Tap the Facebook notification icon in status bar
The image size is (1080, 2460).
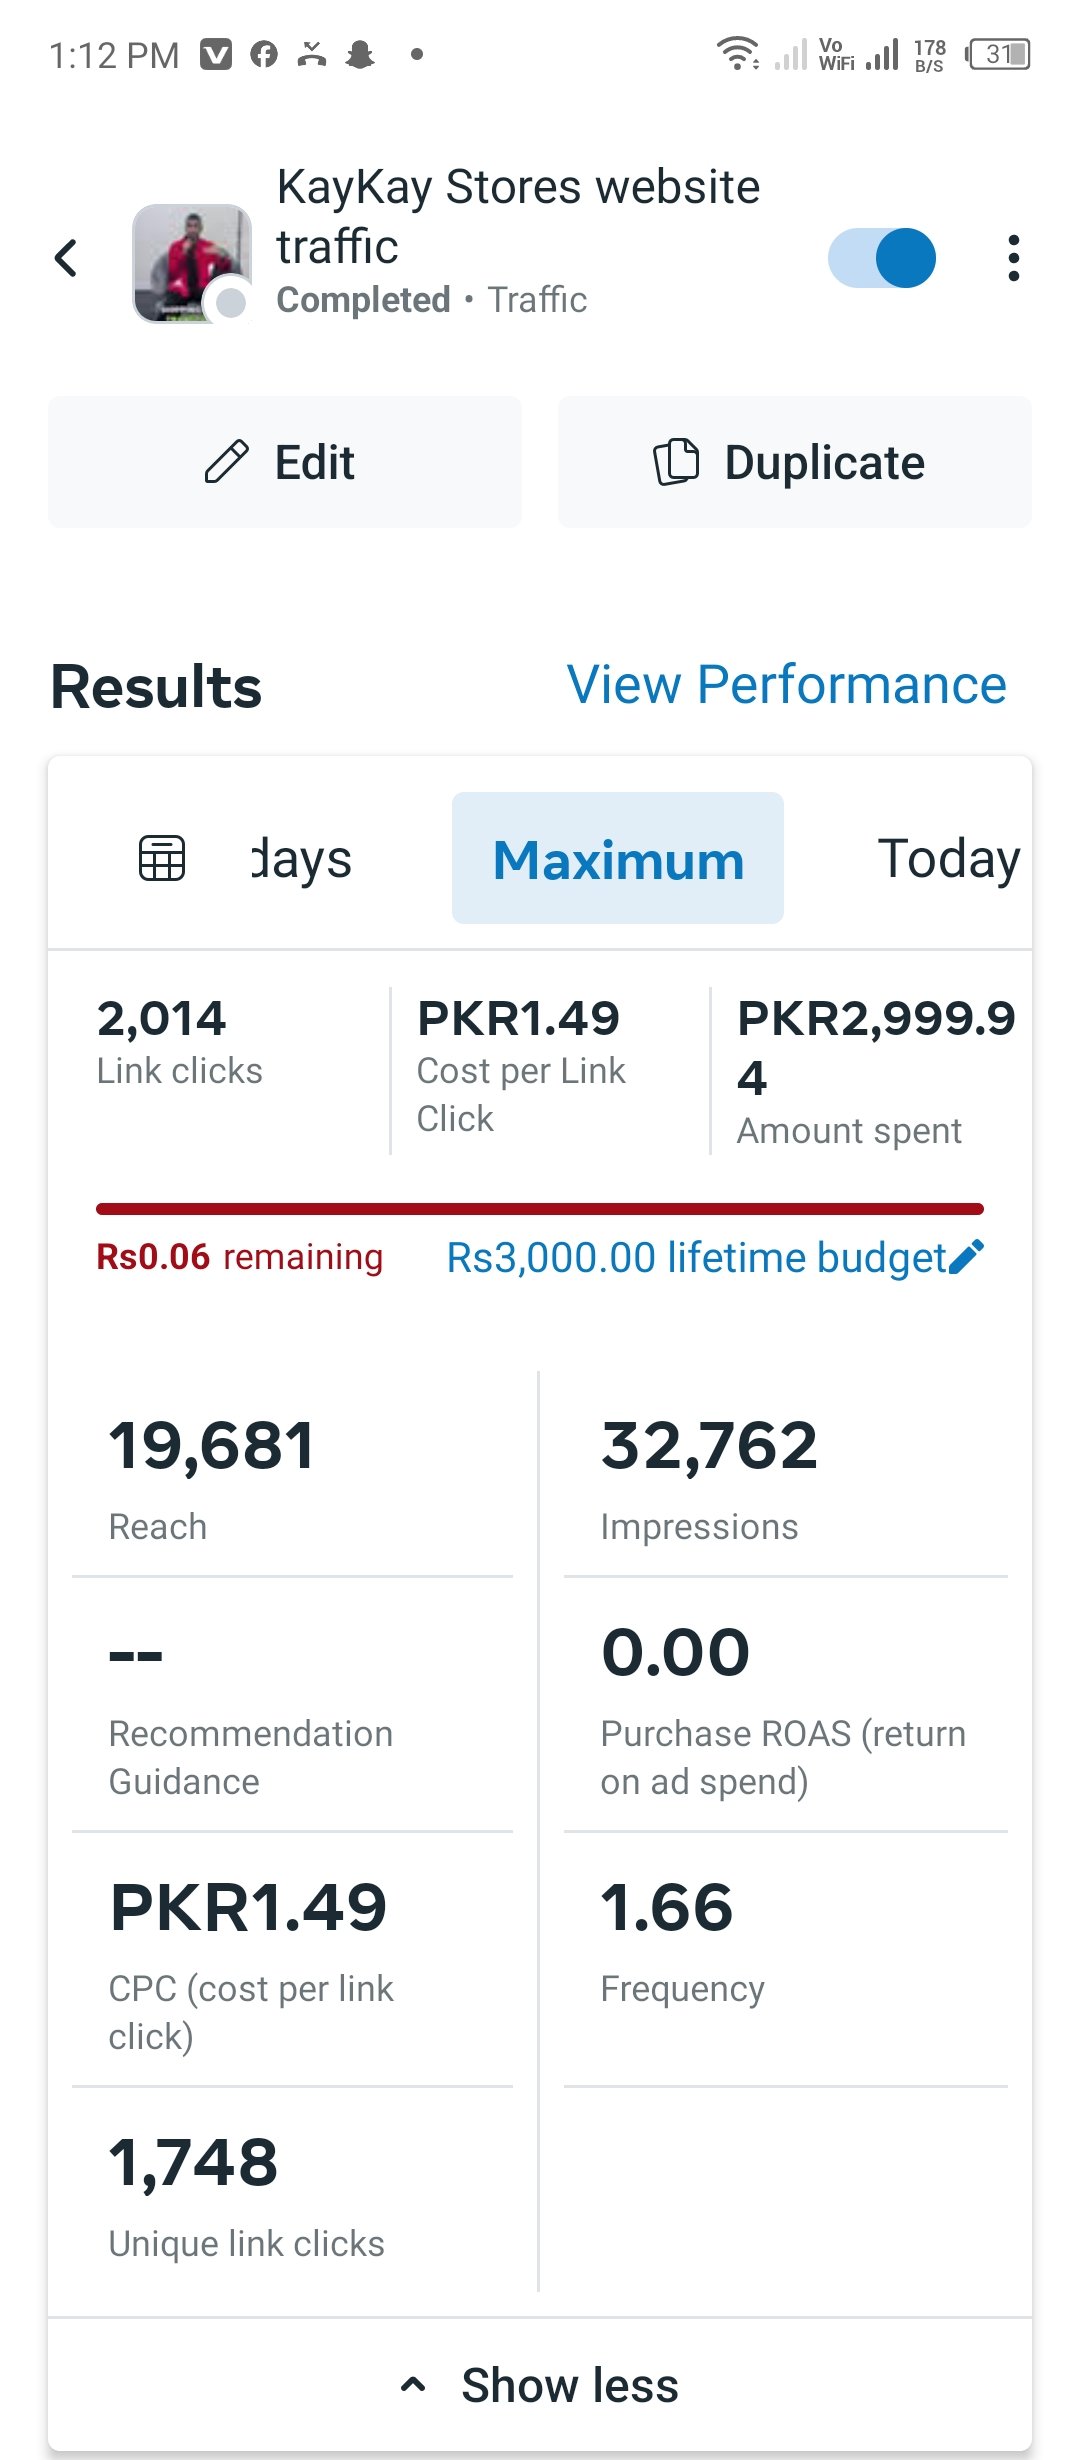264,54
